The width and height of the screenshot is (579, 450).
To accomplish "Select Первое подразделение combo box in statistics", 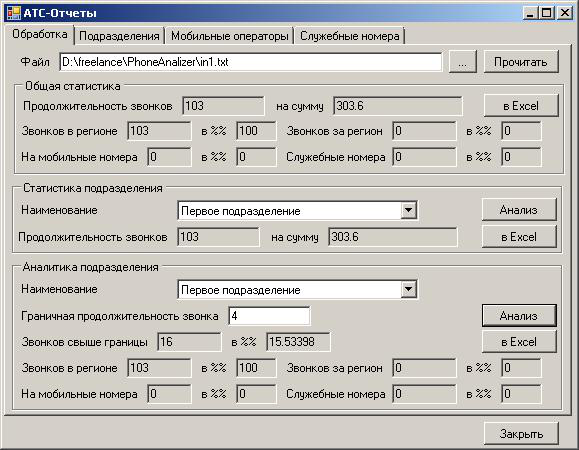I will pos(297,210).
